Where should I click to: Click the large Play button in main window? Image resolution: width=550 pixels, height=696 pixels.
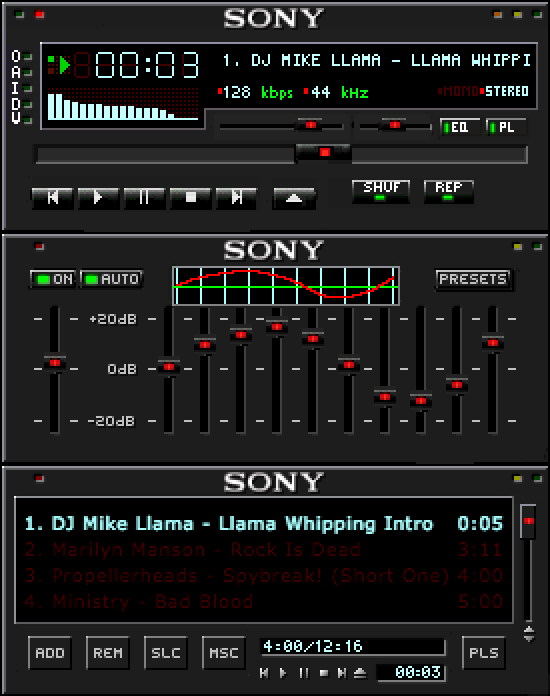98,197
